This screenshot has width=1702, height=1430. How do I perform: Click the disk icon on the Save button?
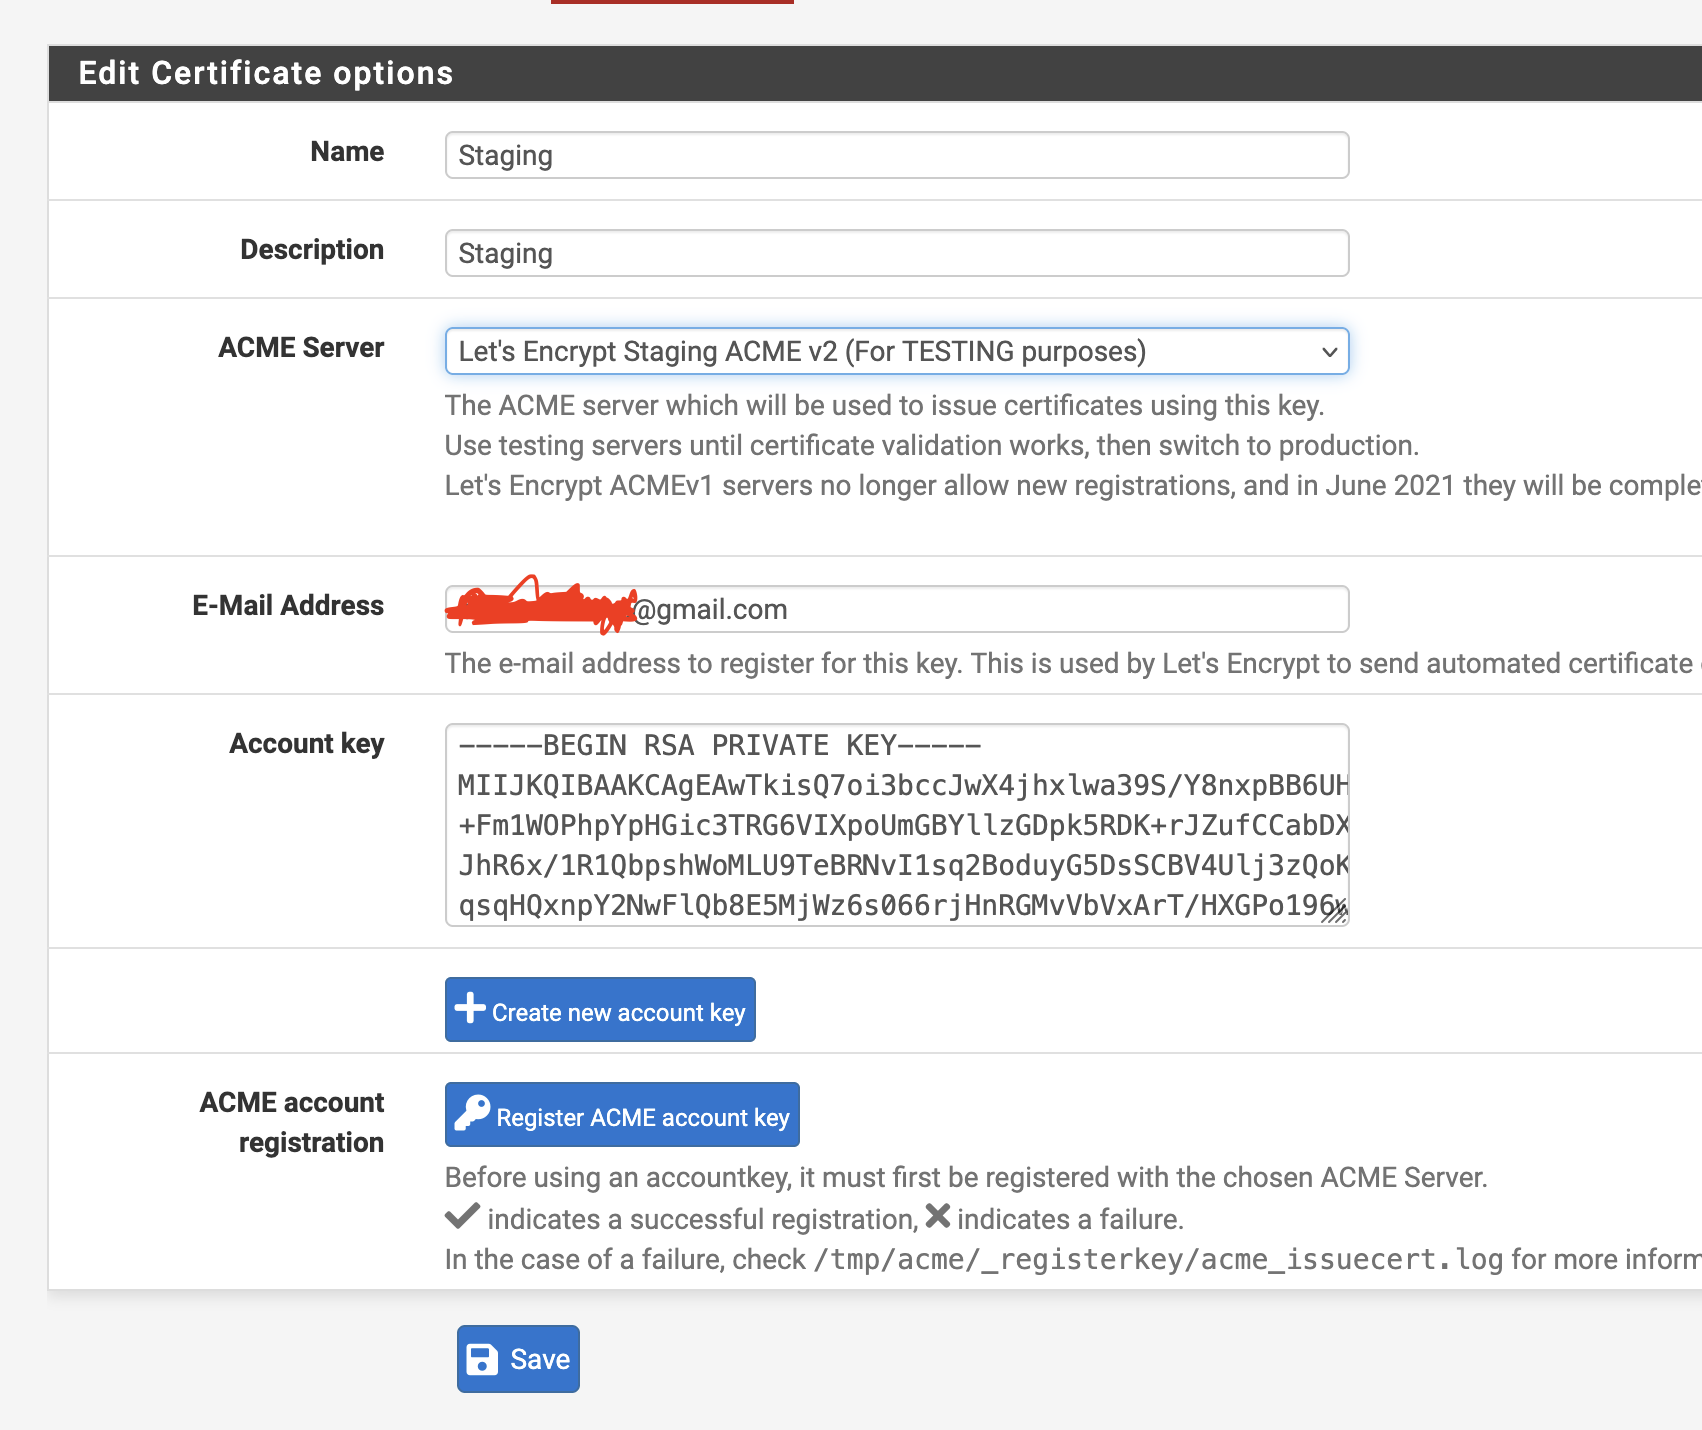(483, 1358)
